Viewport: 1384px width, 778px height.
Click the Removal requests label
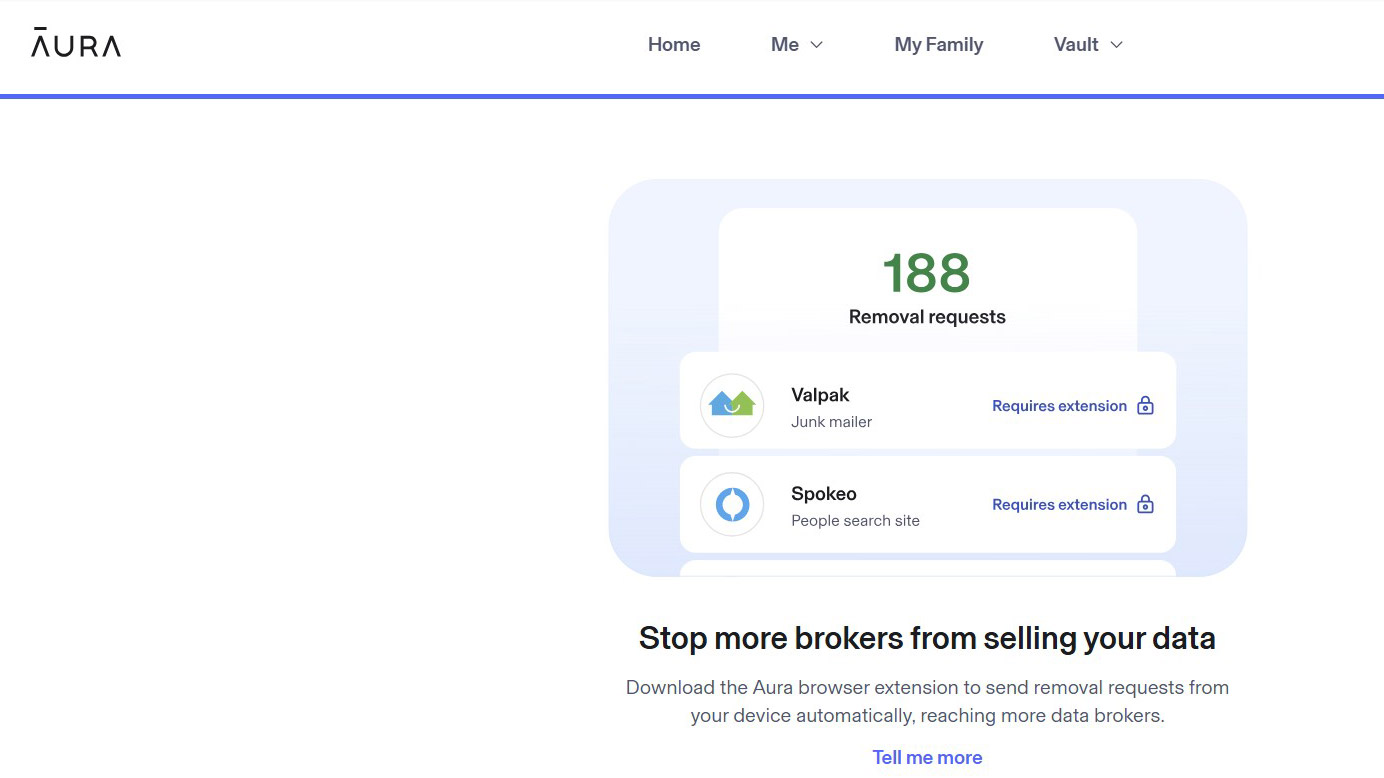[927, 317]
